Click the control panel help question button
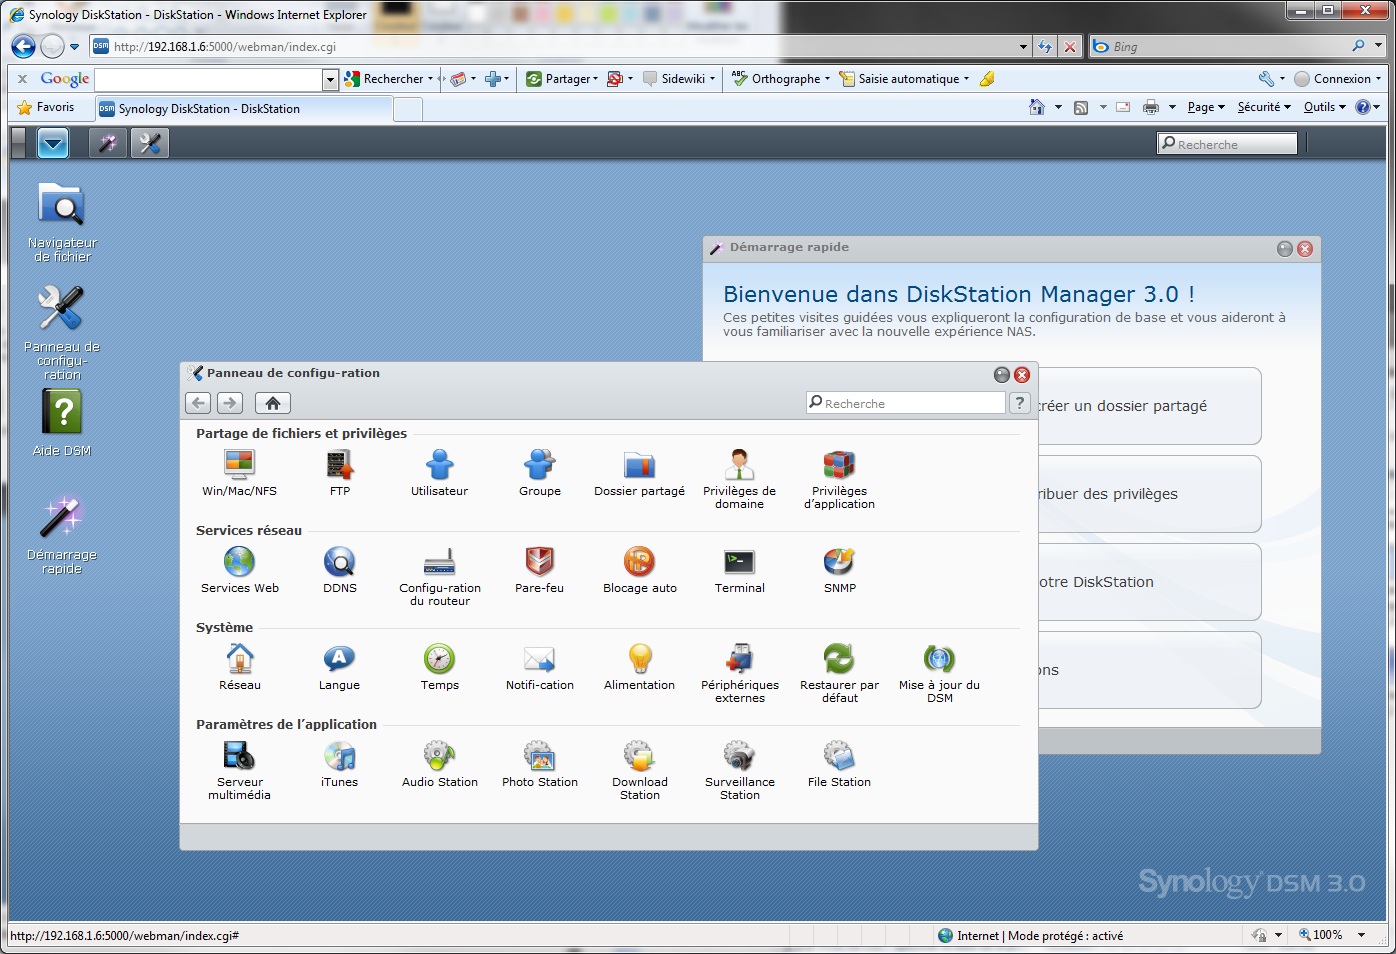The width and height of the screenshot is (1396, 954). click(1019, 403)
